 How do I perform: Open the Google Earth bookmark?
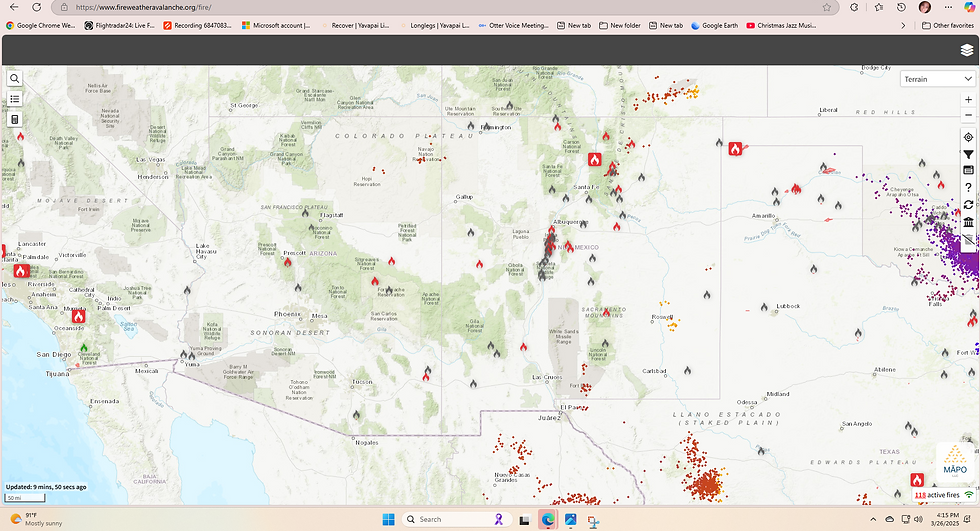(714, 26)
